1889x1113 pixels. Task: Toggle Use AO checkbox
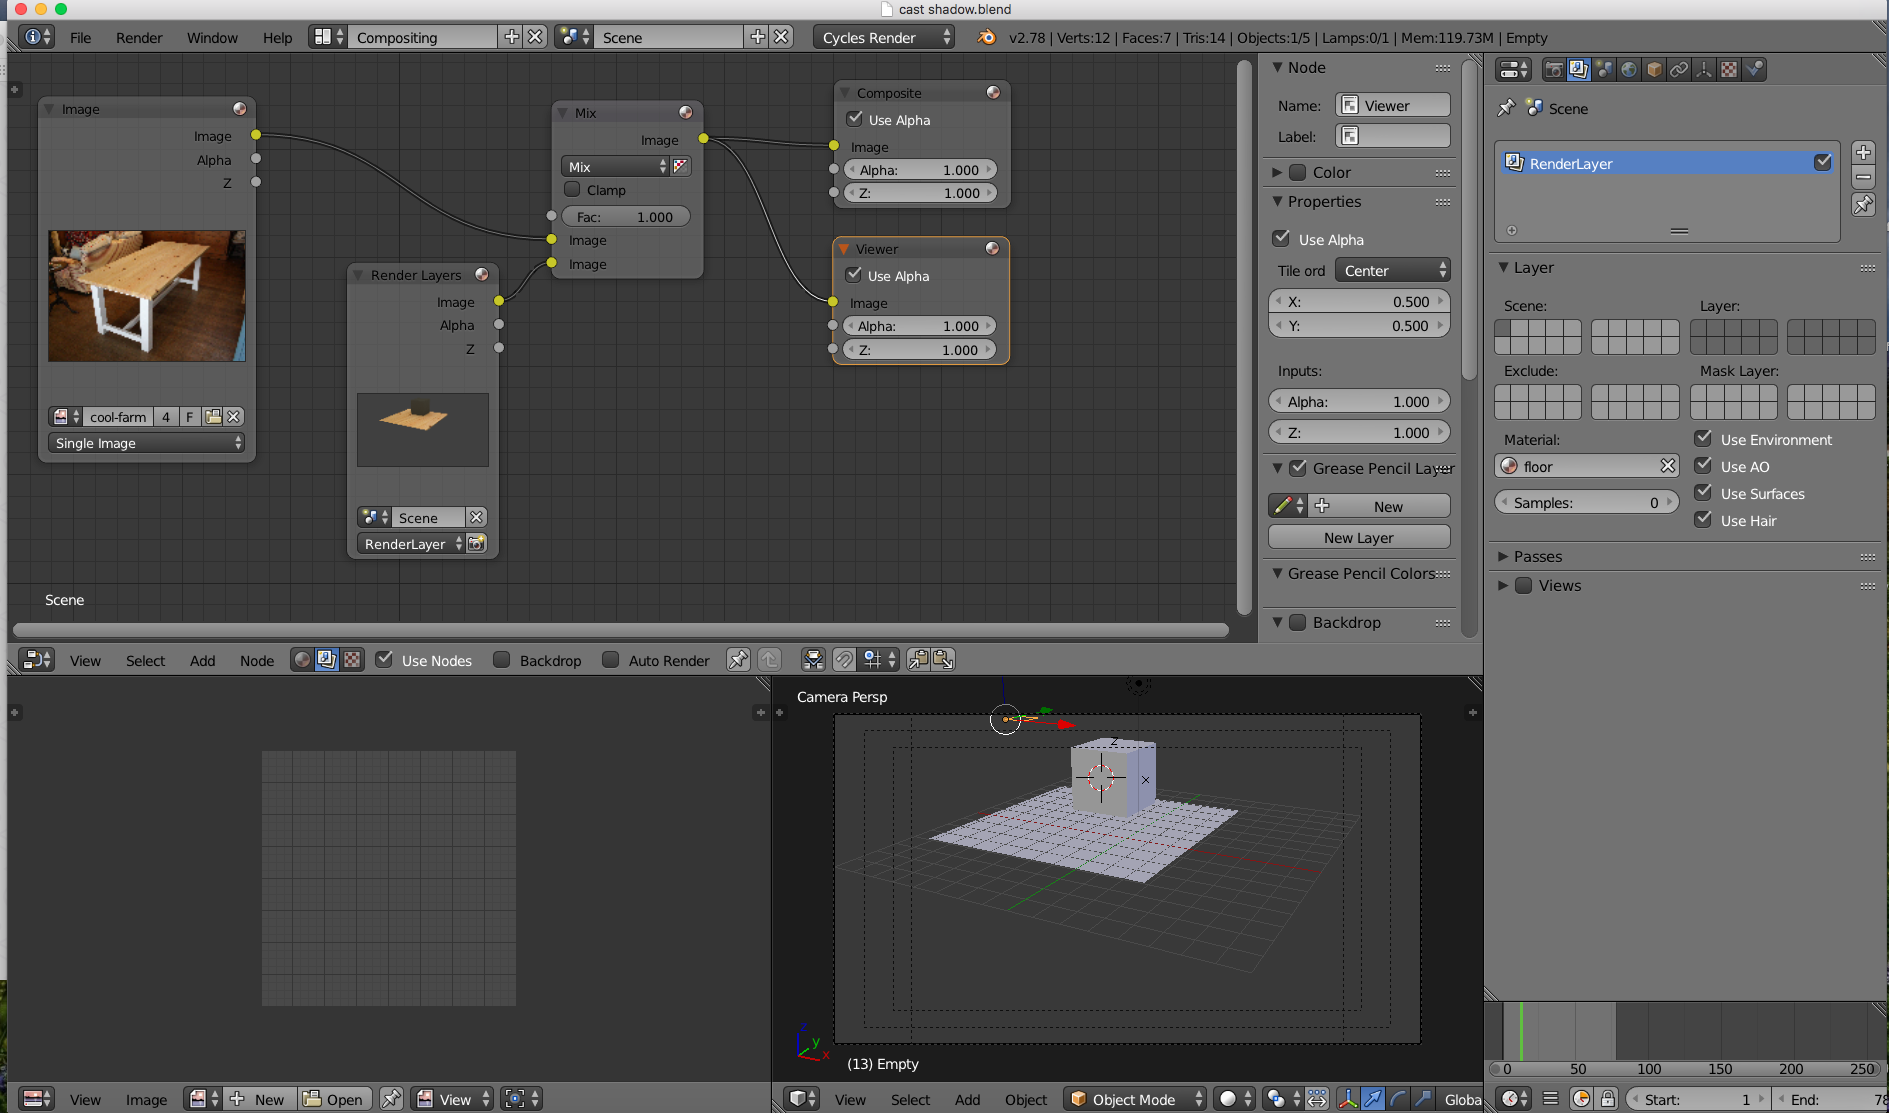[1703, 465]
